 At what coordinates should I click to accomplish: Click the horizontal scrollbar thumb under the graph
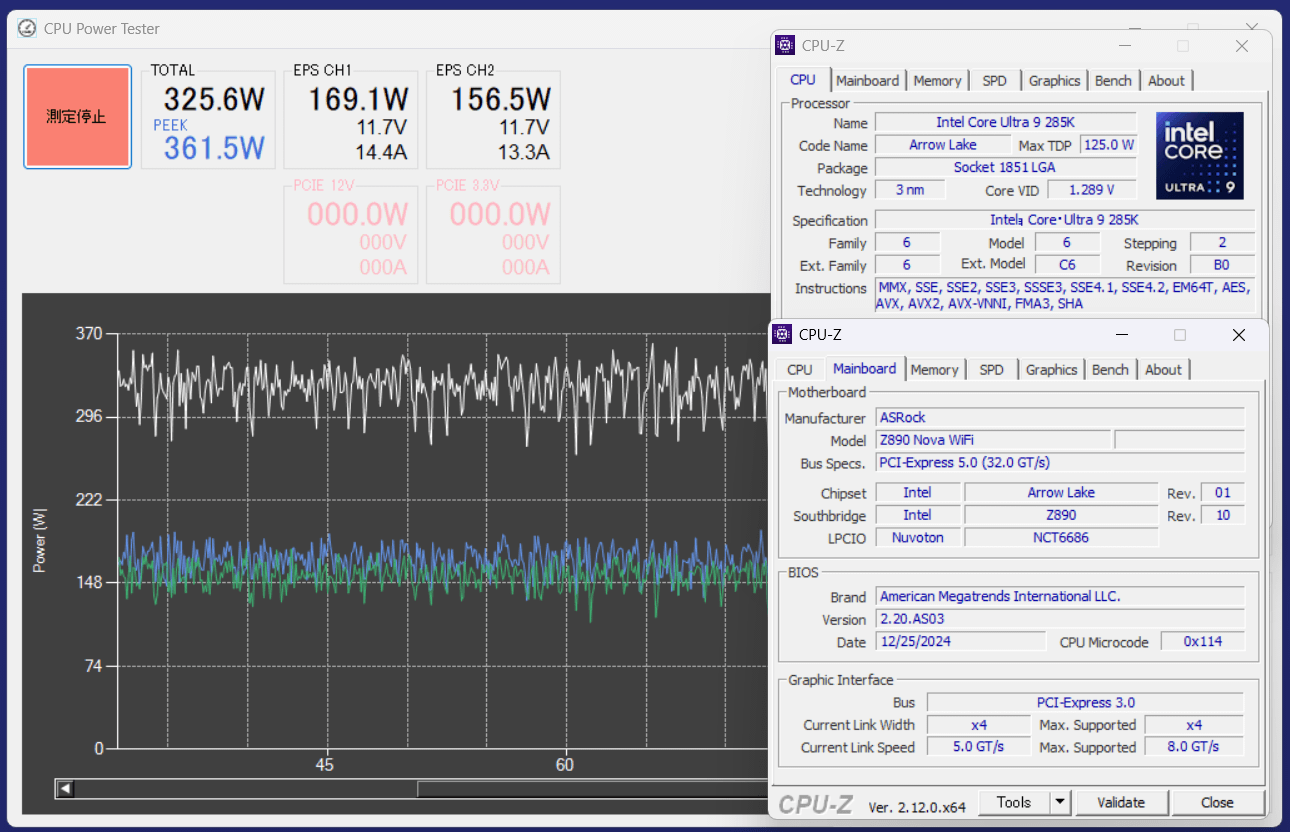pos(592,789)
